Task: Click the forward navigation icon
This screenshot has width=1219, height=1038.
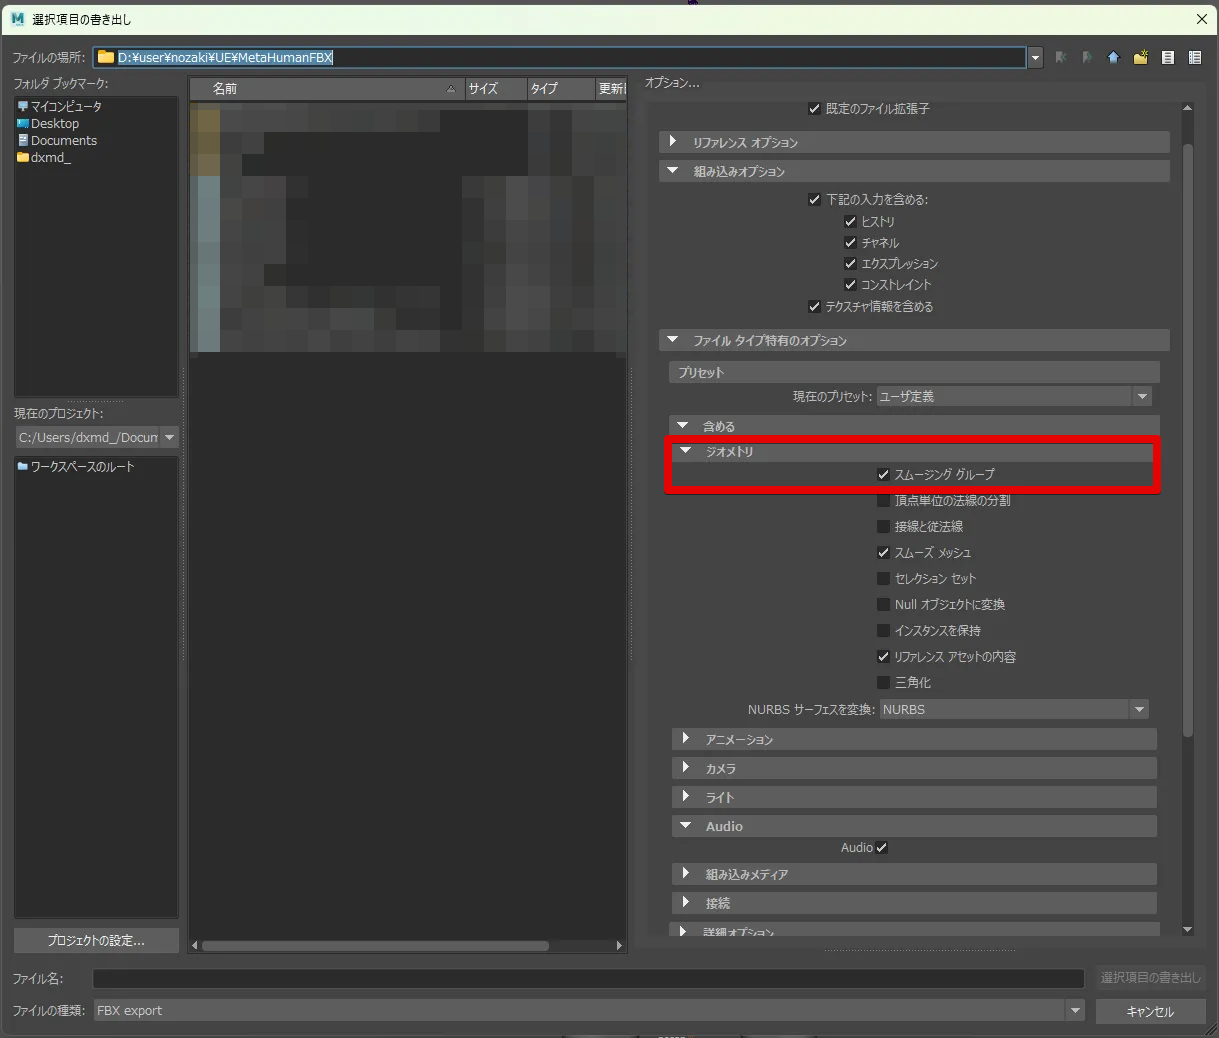Action: pyautogui.click(x=1087, y=58)
